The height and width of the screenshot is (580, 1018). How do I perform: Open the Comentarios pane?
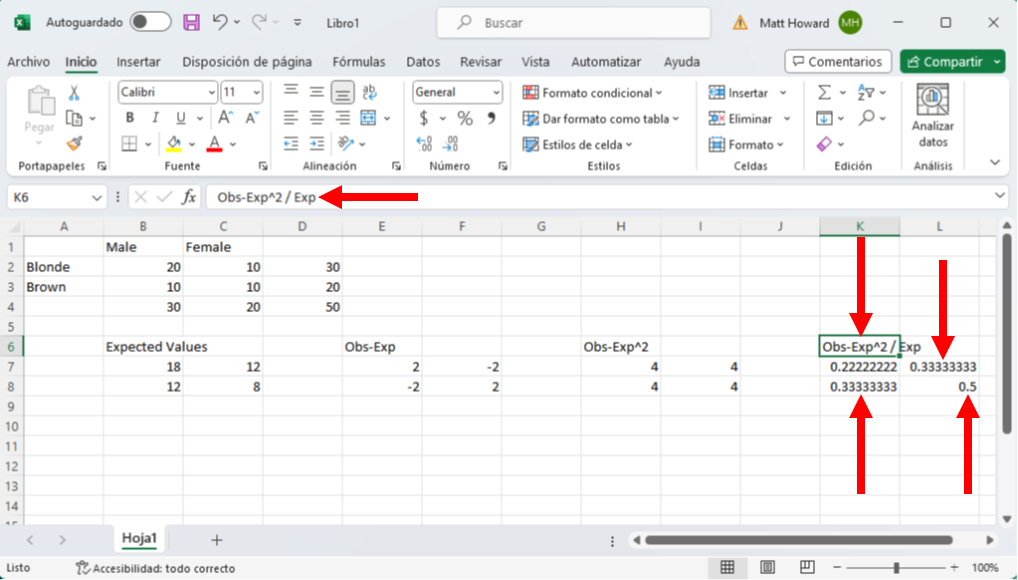838,62
